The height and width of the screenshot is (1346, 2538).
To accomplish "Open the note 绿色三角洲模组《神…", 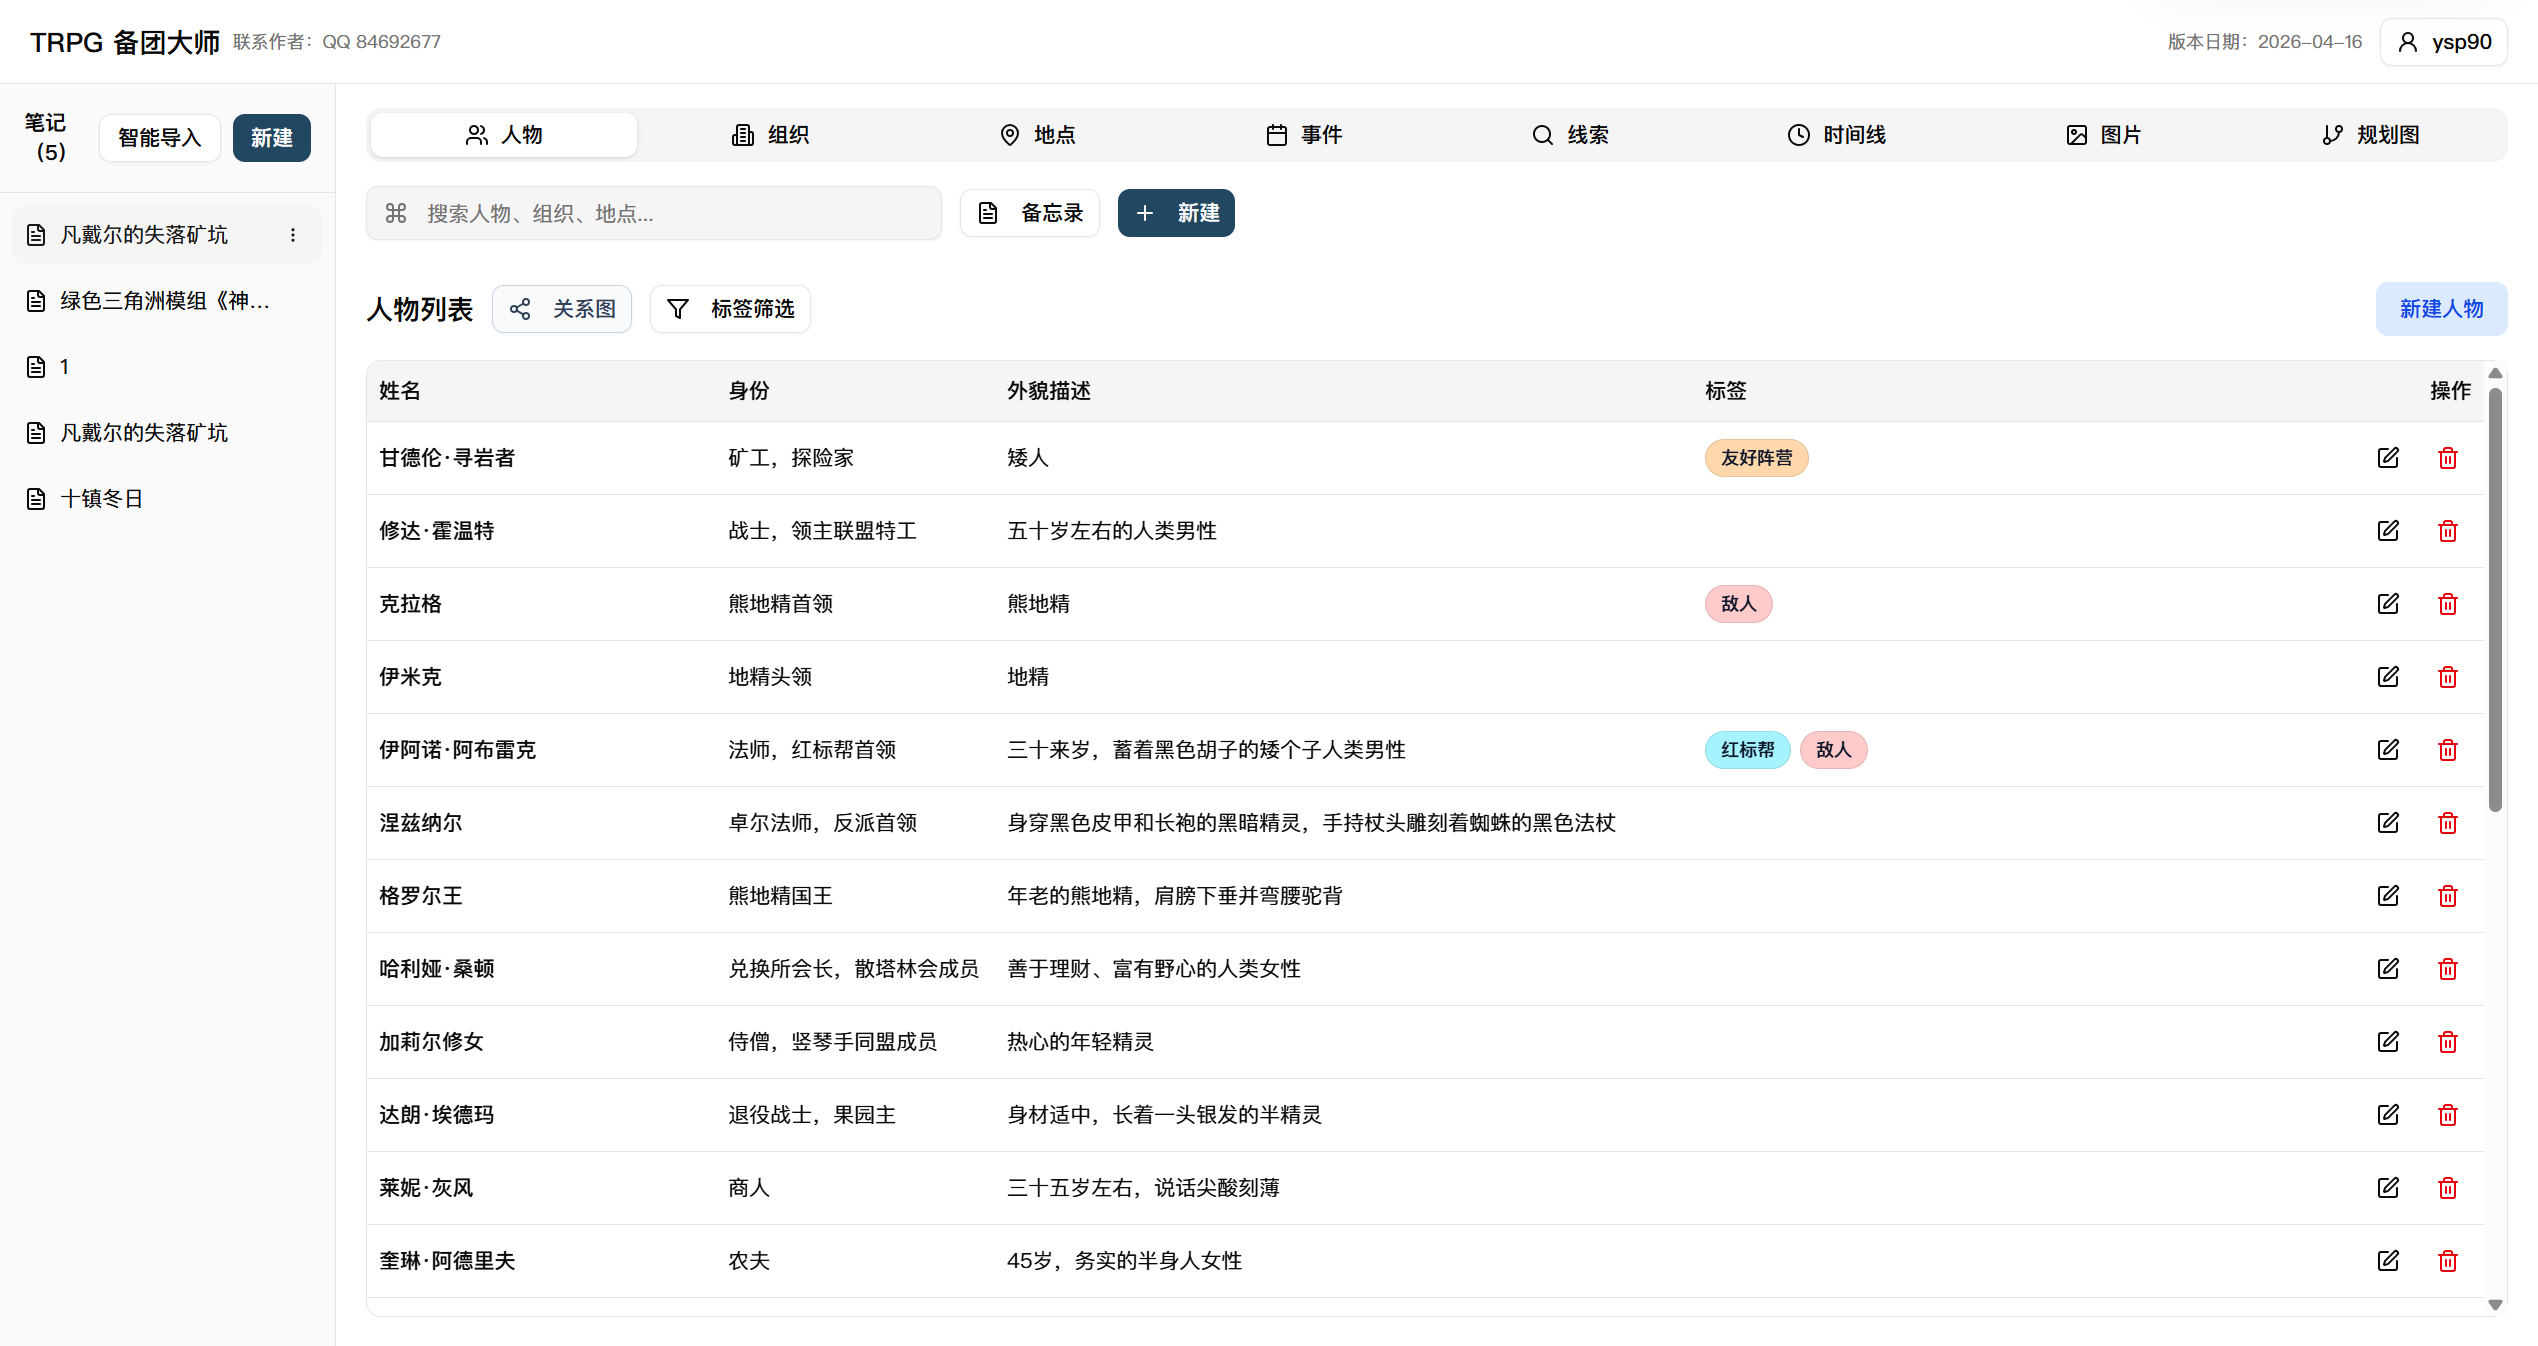I will pos(167,301).
